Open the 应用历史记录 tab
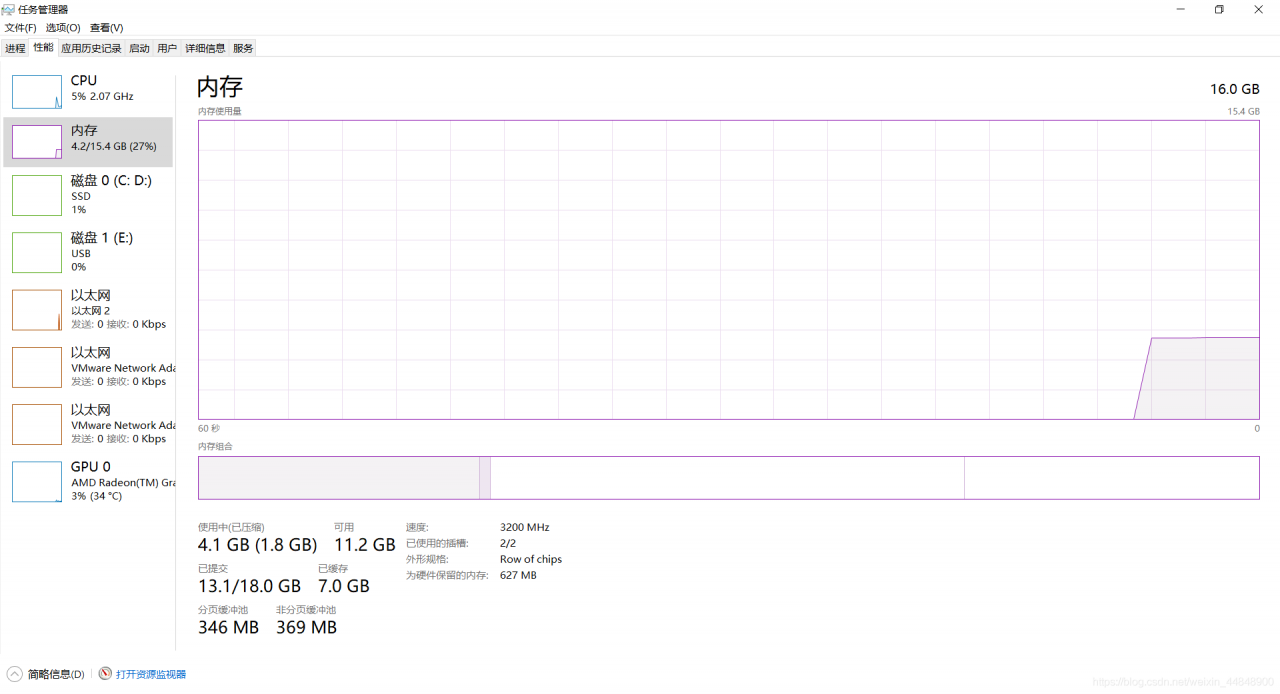This screenshot has height=694, width=1280. click(91, 48)
